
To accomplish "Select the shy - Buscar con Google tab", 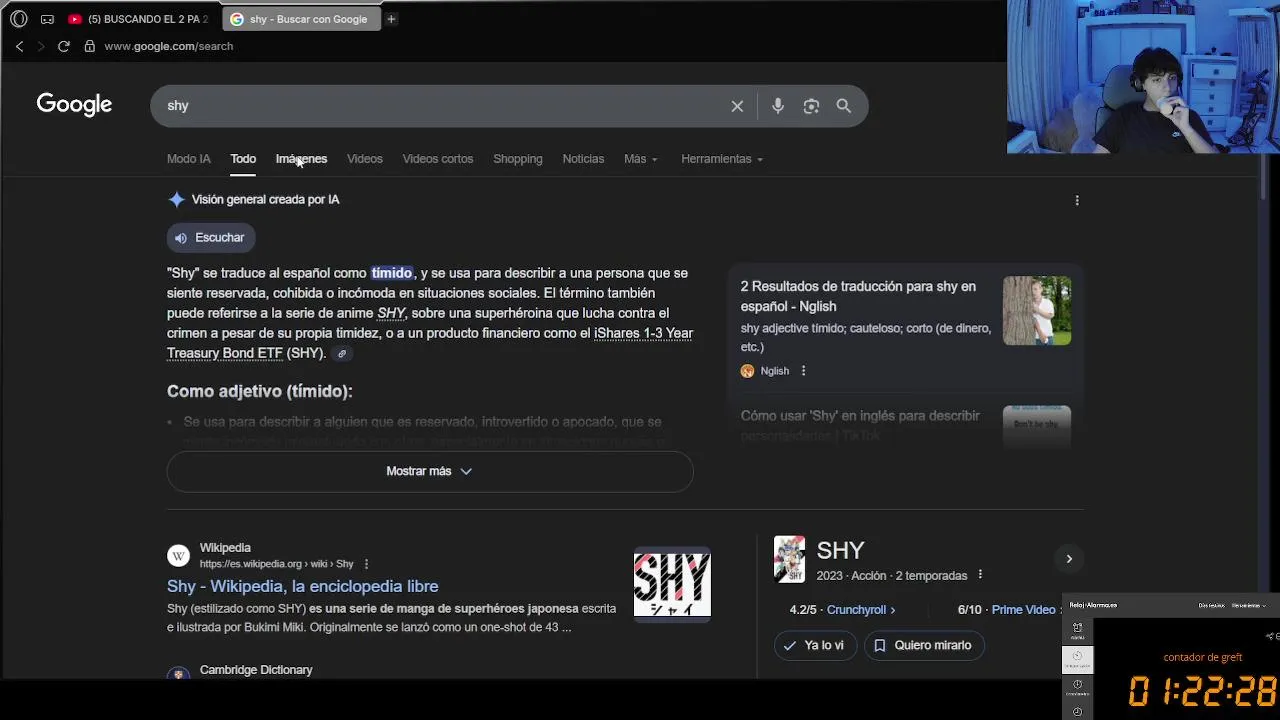I will pyautogui.click(x=300, y=19).
